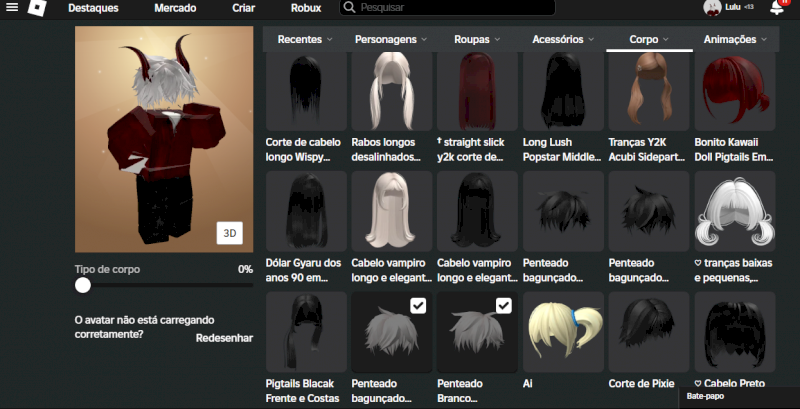Image resolution: width=800 pixels, height=409 pixels.
Task: Select Pigtails Blacak Frente e Costas hair
Action: click(x=306, y=332)
